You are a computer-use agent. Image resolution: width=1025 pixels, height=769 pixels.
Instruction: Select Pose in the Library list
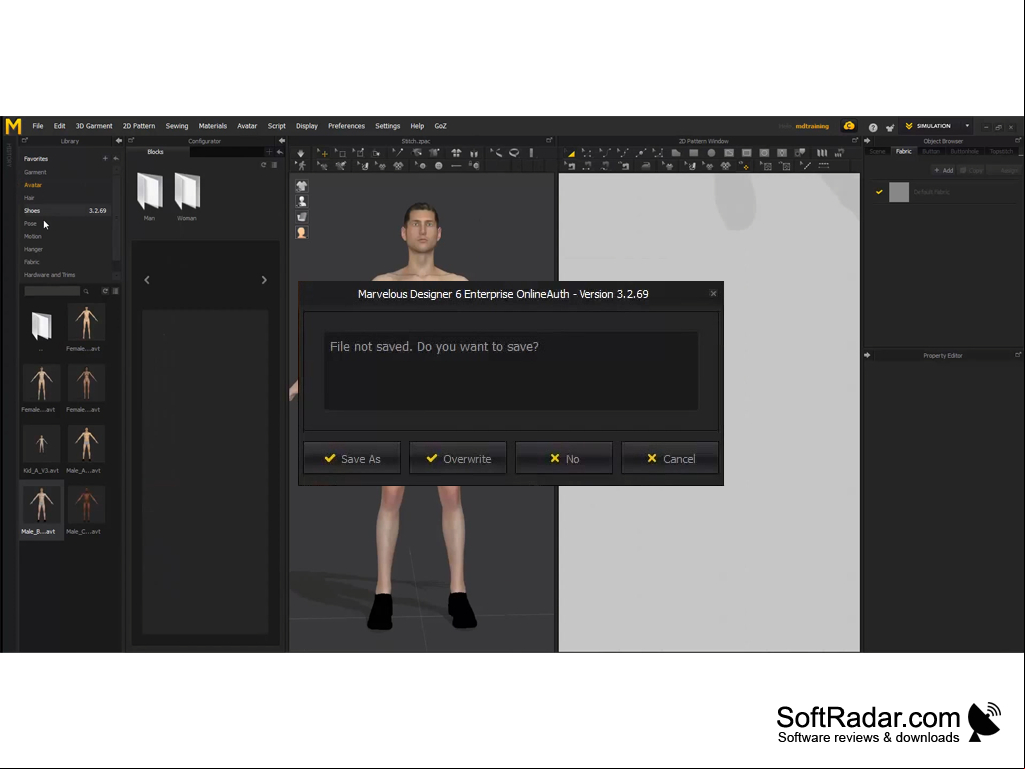pos(30,224)
